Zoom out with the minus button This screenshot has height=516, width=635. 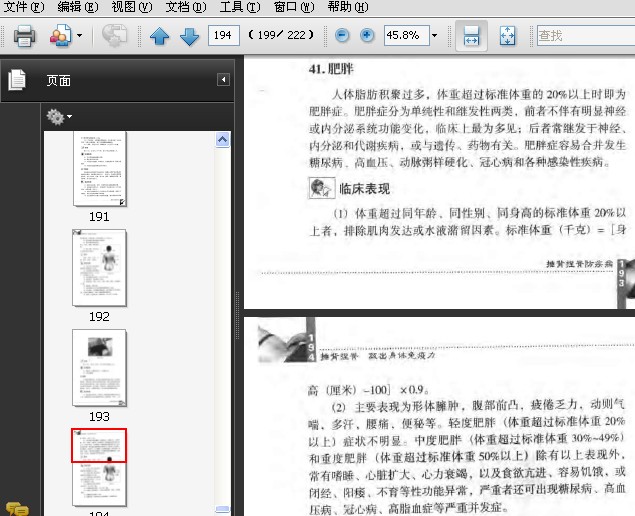(343, 36)
